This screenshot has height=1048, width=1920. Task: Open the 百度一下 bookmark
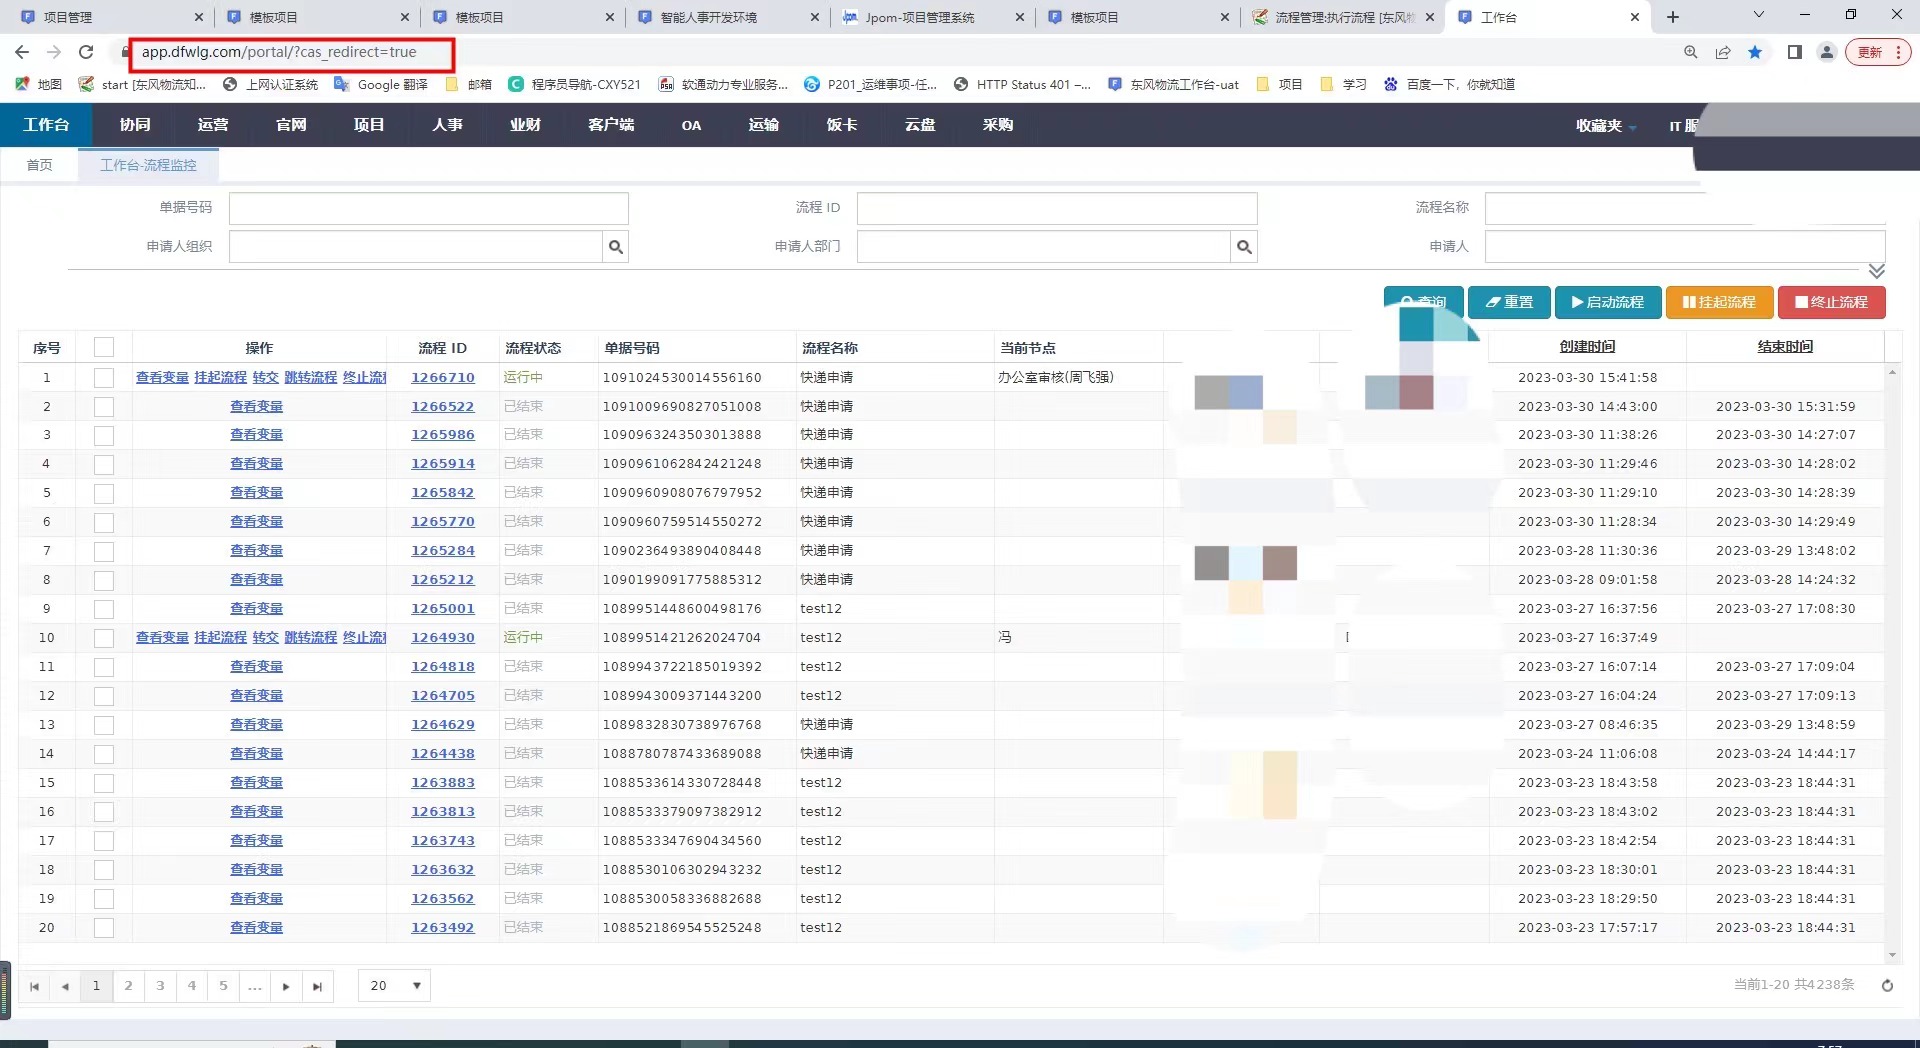click(1449, 84)
